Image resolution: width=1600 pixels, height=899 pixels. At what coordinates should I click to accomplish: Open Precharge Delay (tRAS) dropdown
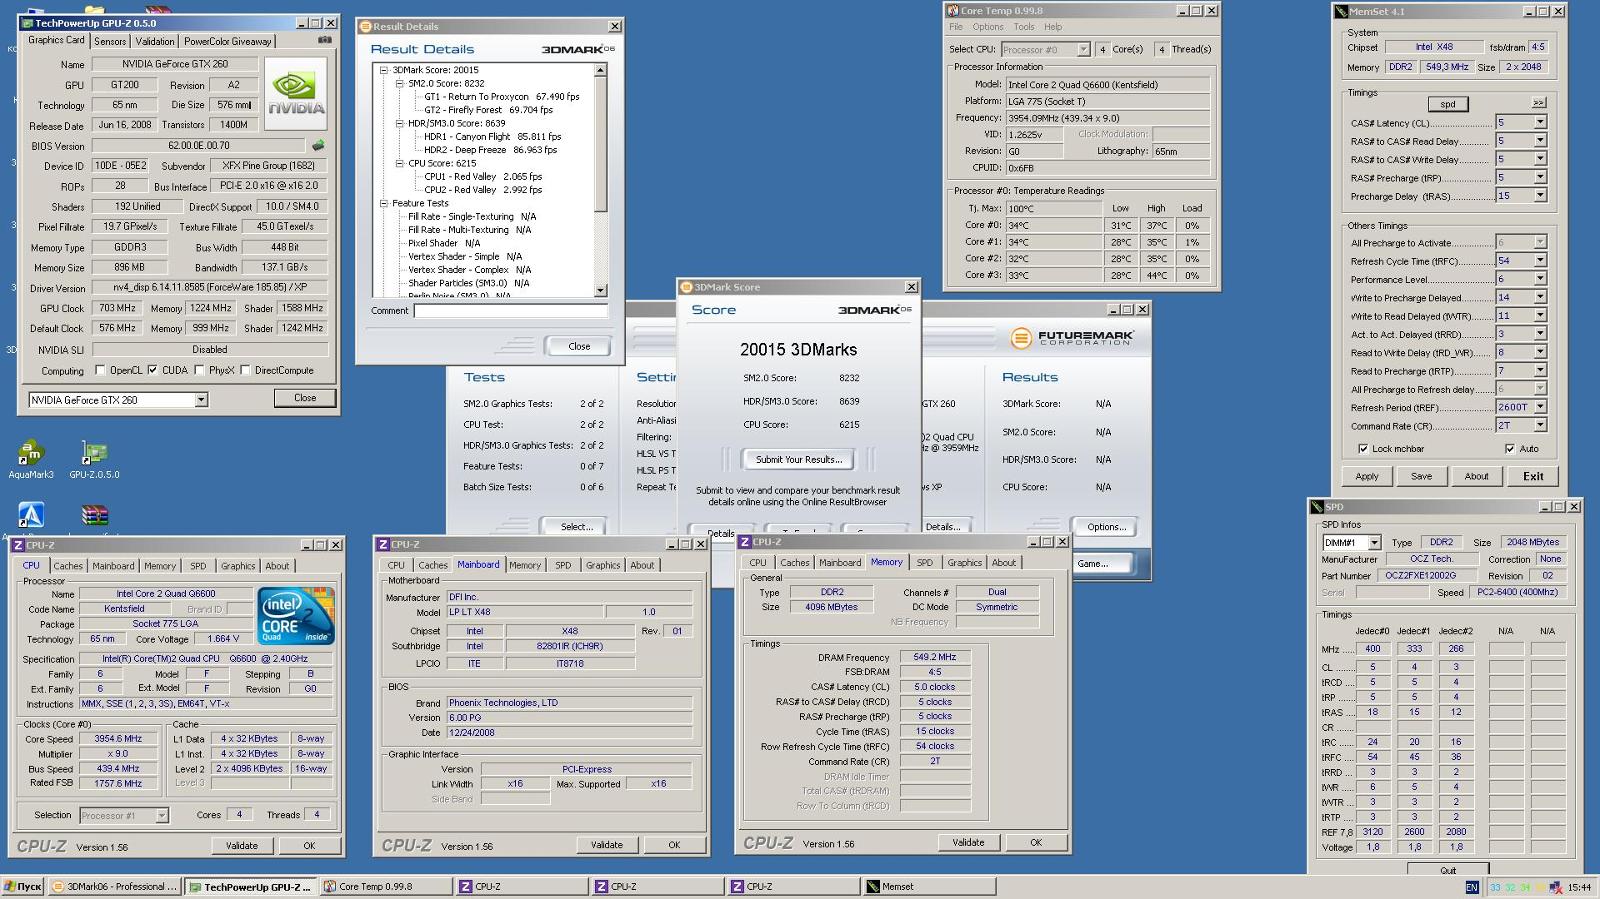coord(1540,196)
